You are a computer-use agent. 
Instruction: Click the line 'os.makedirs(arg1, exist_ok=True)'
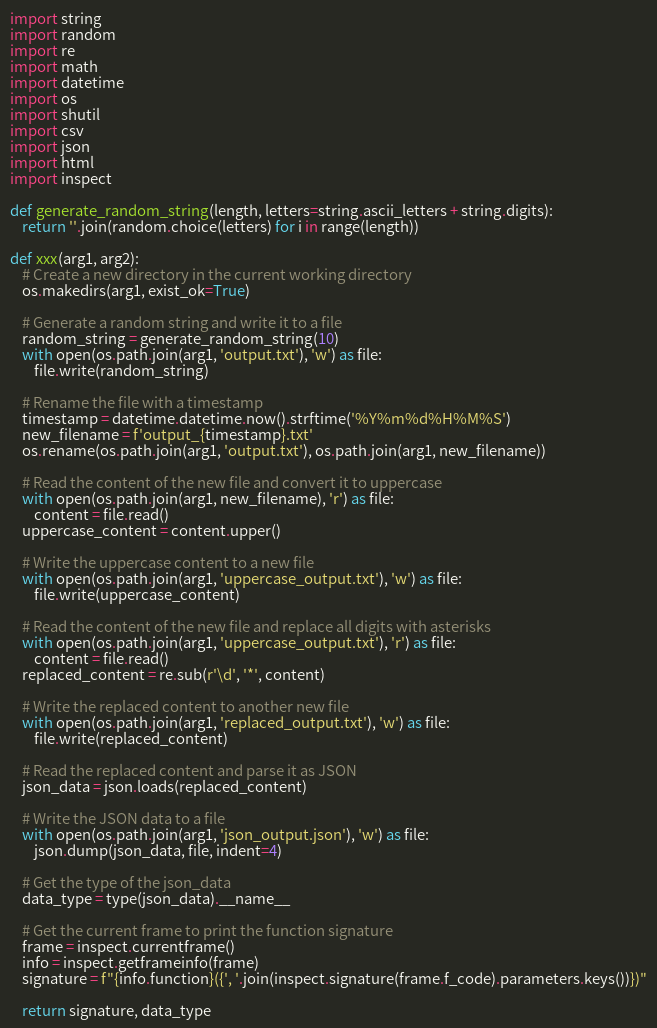136,291
